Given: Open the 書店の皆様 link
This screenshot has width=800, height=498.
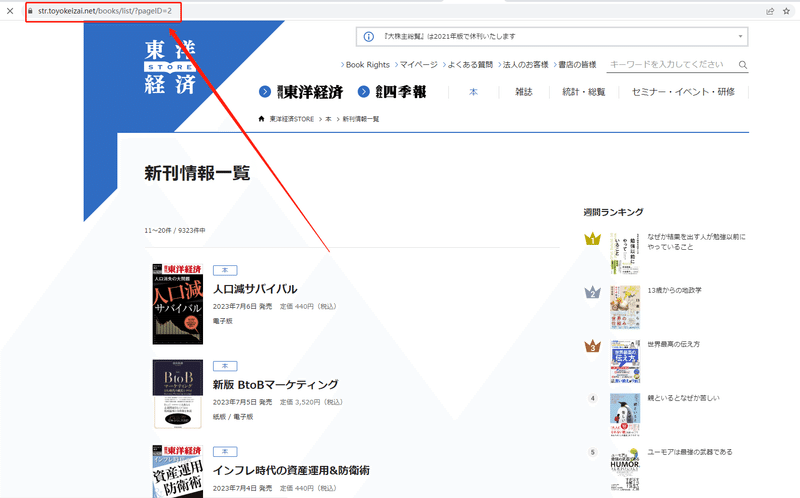Looking at the screenshot, I should click(577, 65).
